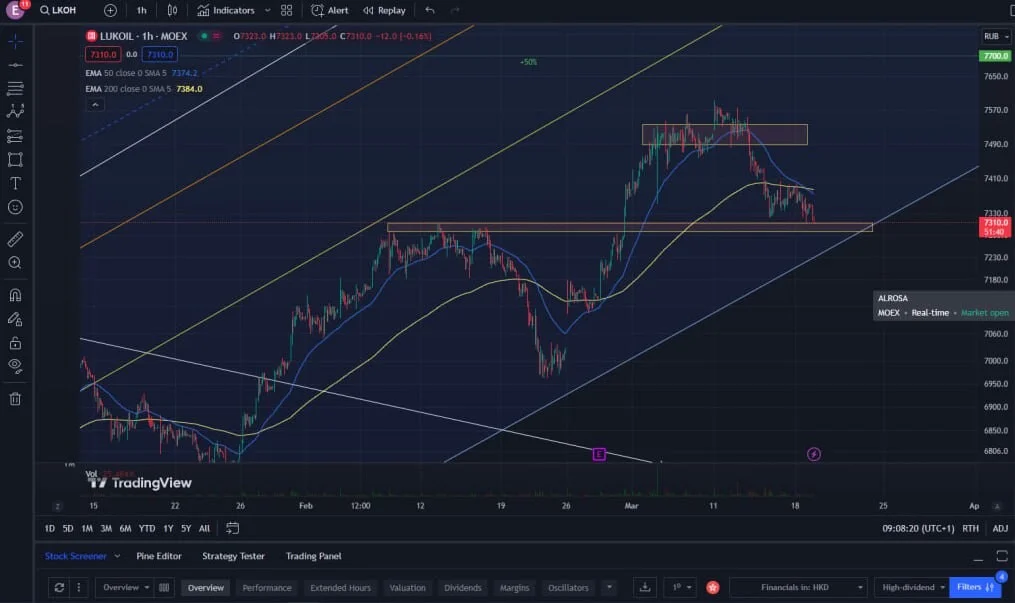Open the screener Overview column set dropdown

[x=125, y=587]
